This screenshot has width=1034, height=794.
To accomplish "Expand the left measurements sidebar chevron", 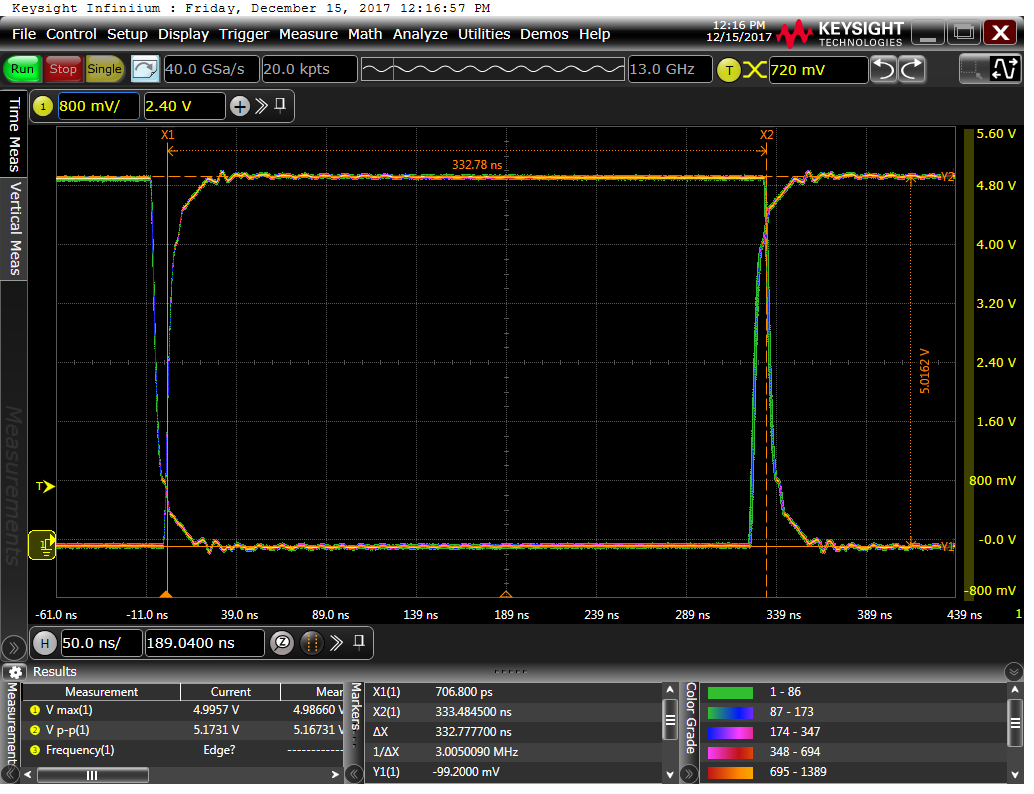I will (13, 646).
